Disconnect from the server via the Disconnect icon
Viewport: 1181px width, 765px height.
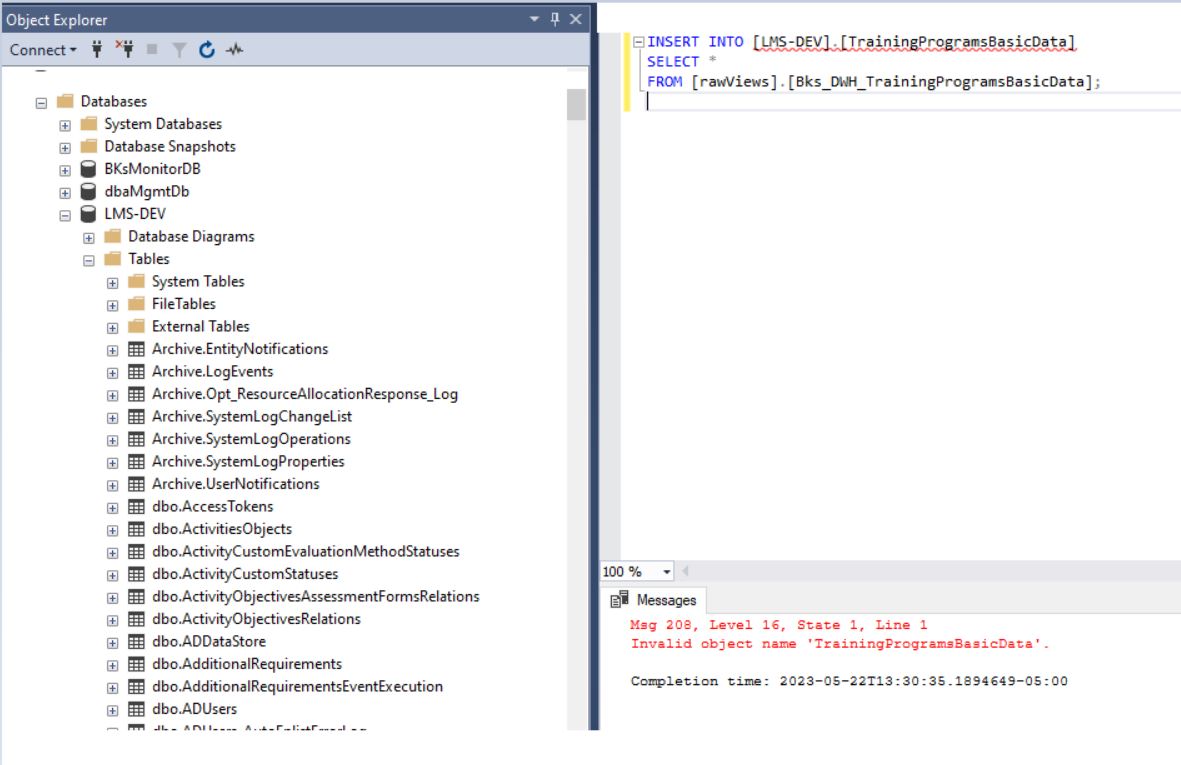coord(127,49)
